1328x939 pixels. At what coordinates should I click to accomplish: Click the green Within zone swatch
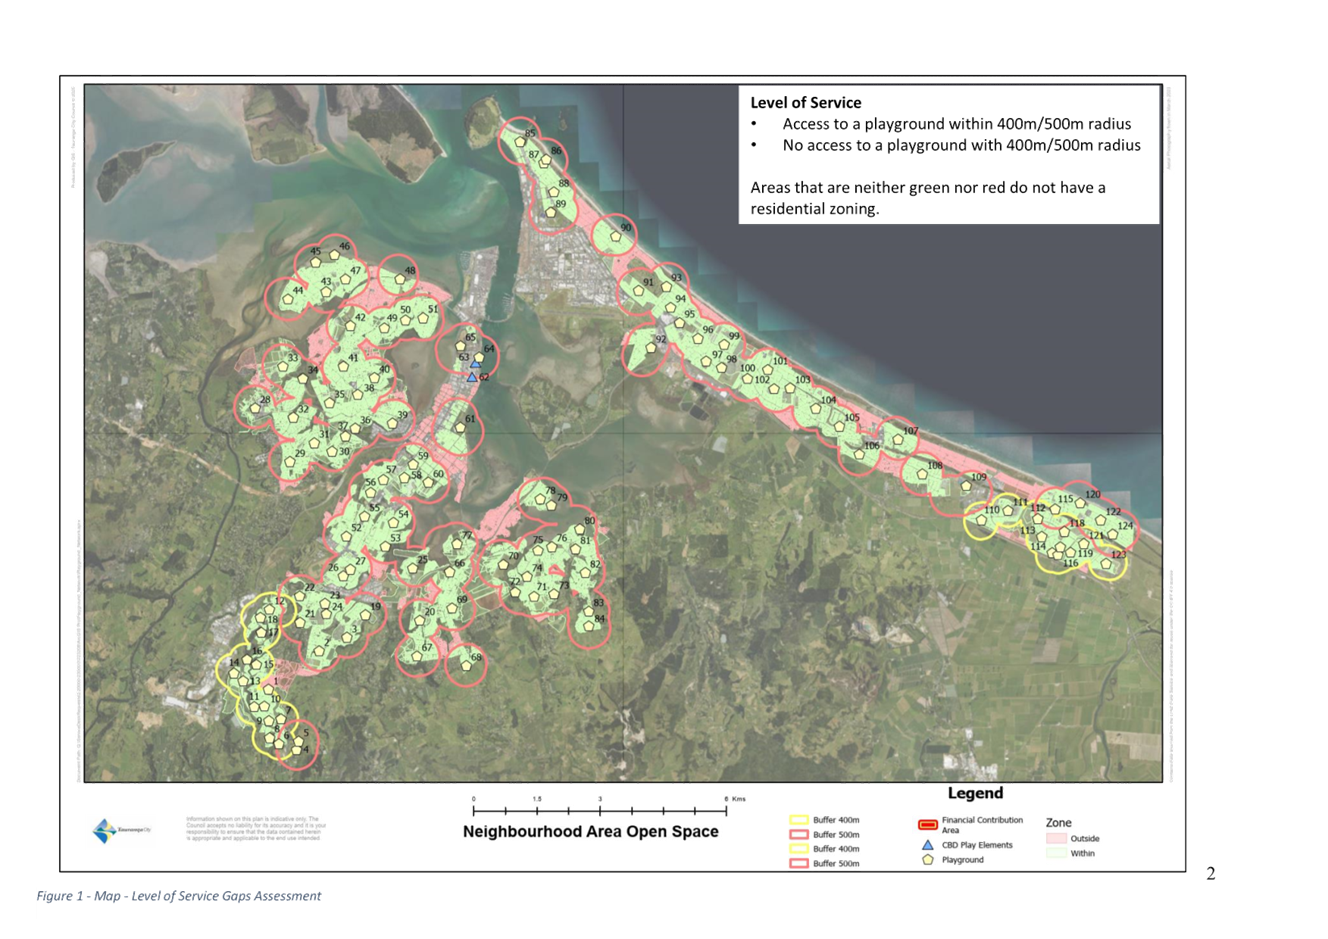[x=1056, y=853]
